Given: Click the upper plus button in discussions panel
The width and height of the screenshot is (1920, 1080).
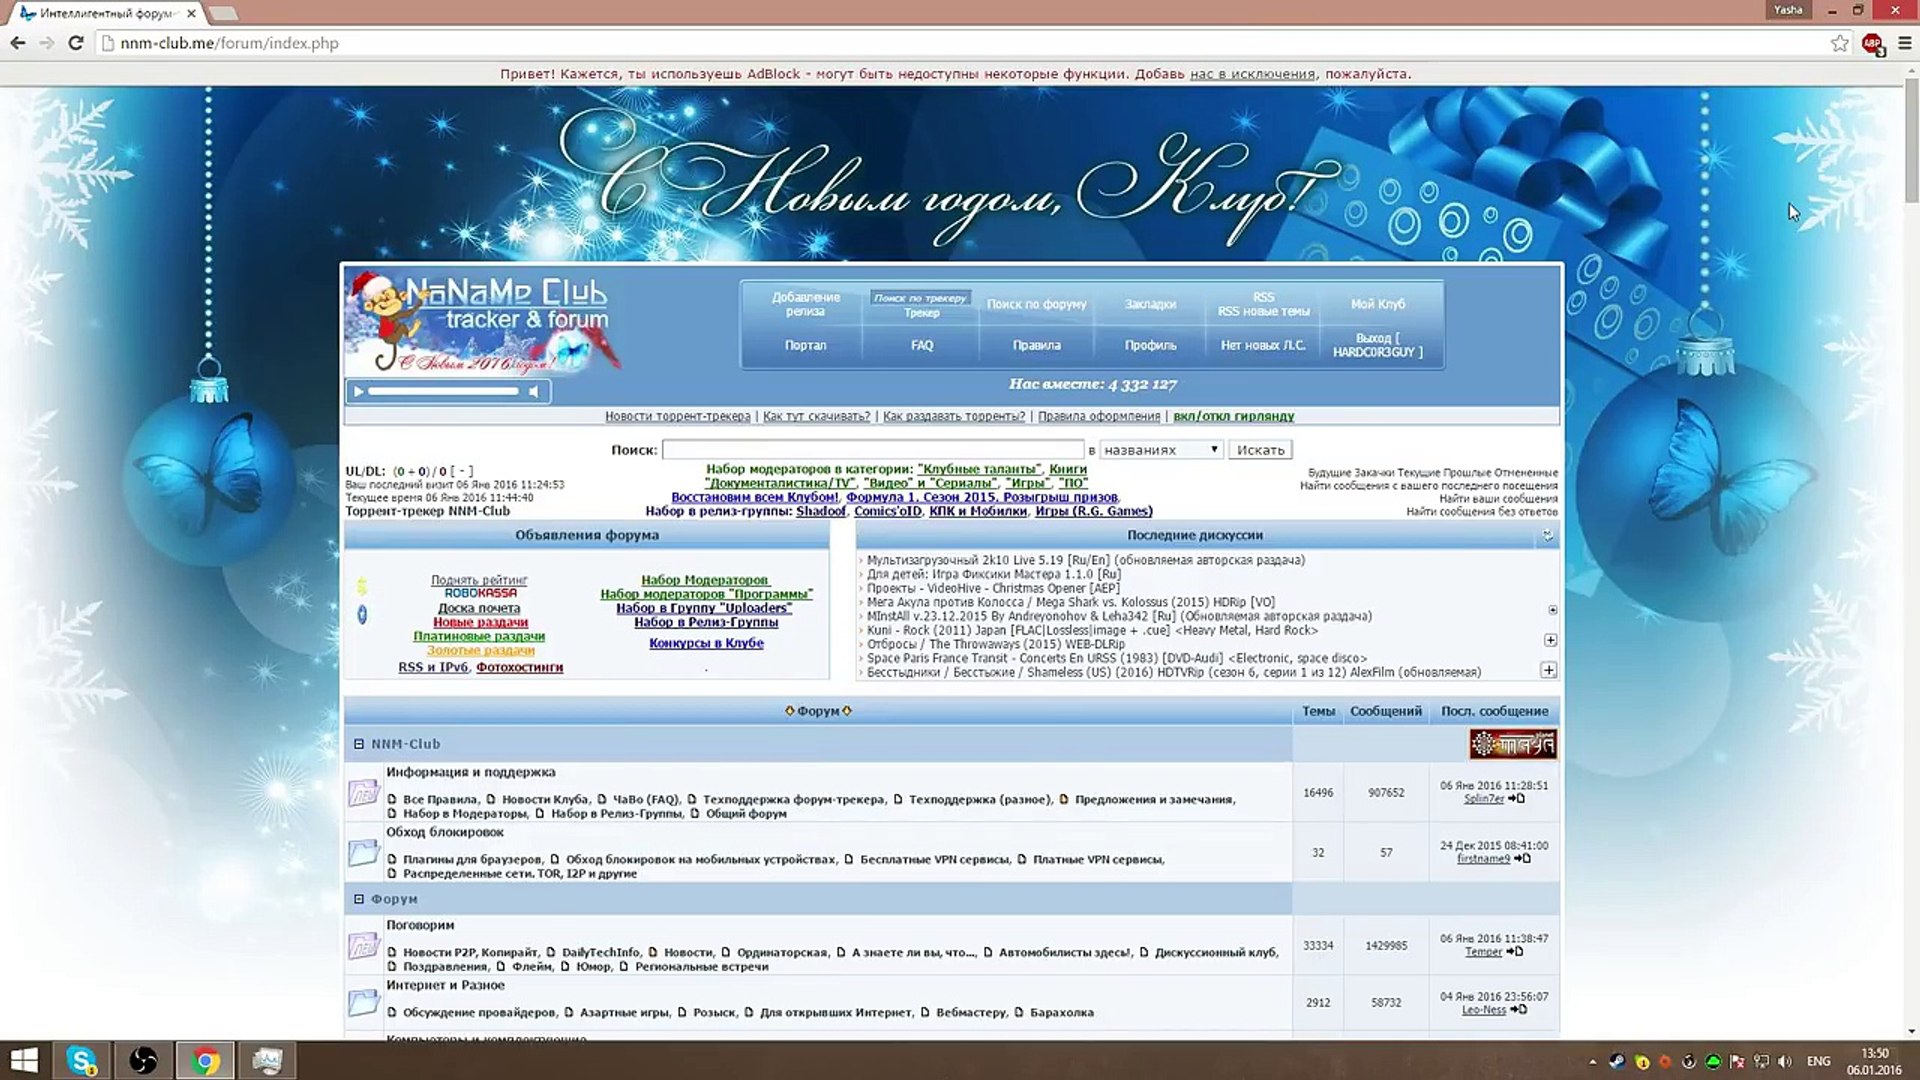Looking at the screenshot, I should tap(1551, 640).
